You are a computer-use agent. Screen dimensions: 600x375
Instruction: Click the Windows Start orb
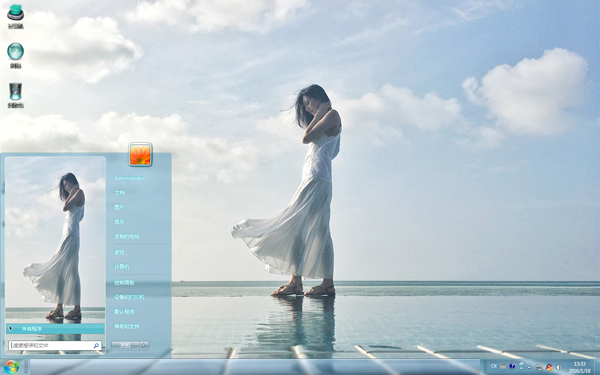(x=11, y=367)
